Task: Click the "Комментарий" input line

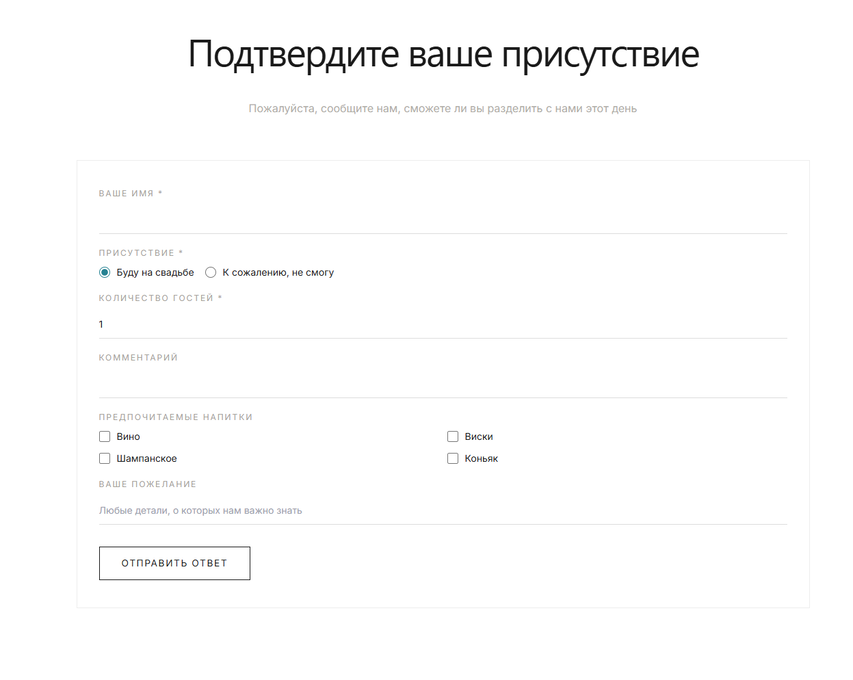Action: (442, 383)
